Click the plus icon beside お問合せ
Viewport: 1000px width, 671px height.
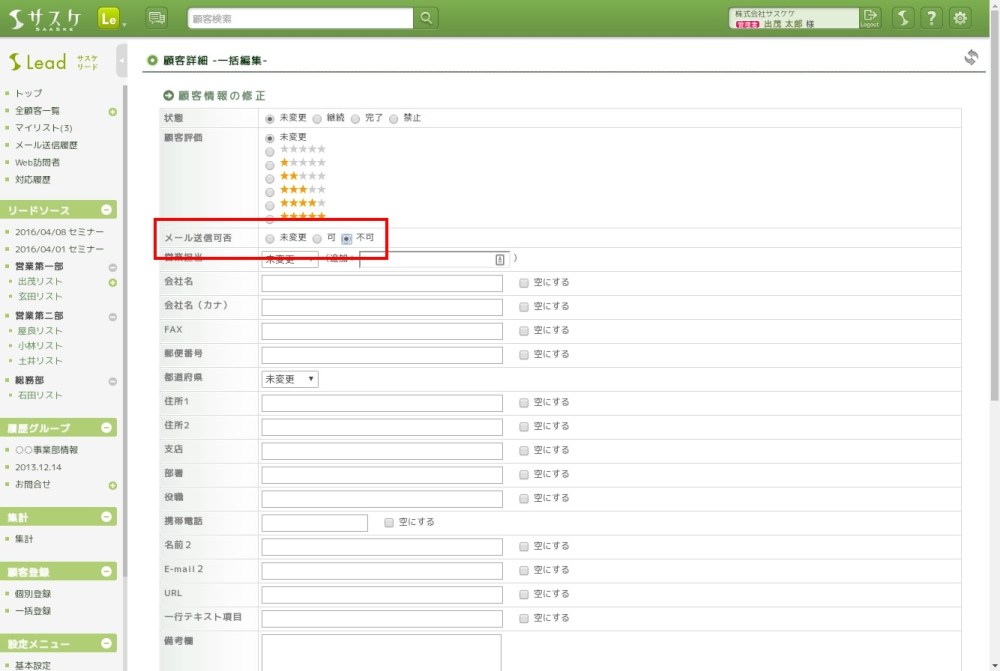[x=113, y=485]
